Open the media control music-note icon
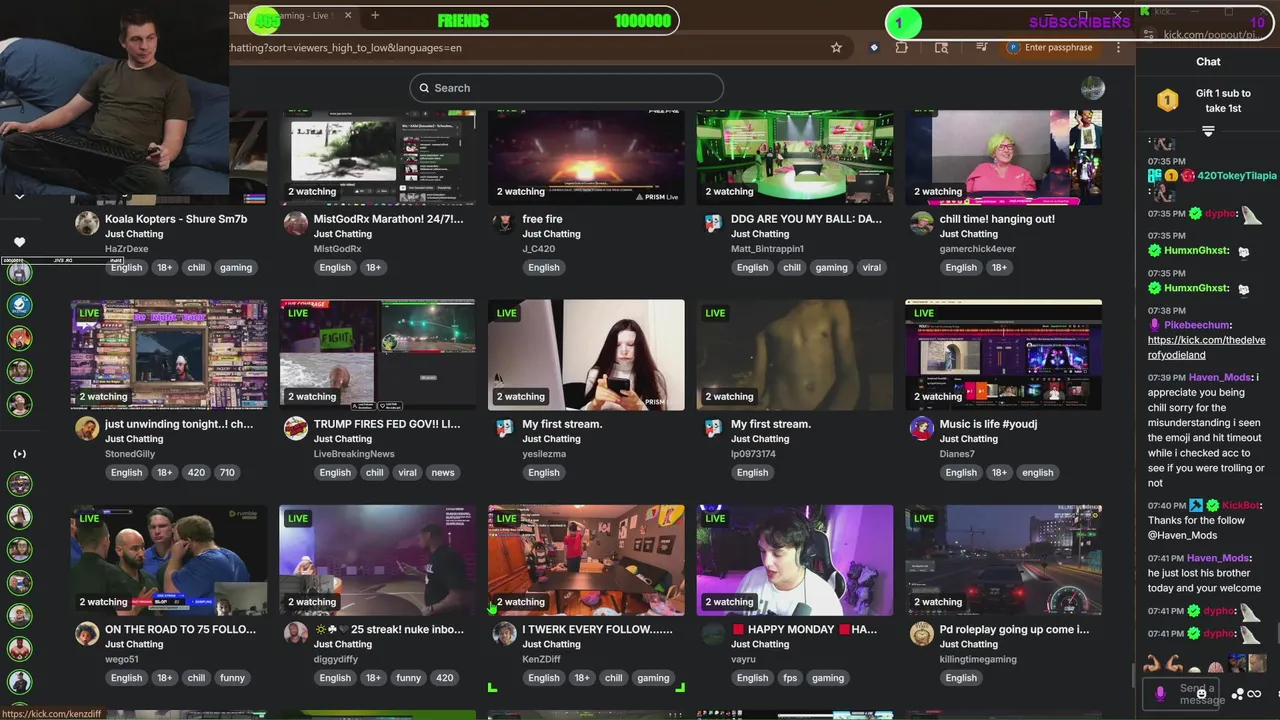Image resolution: width=1280 pixels, height=720 pixels. (984, 47)
